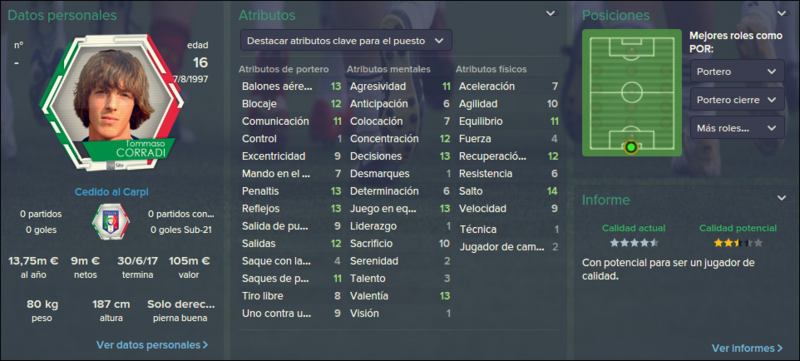
Task: Open the Portero role dropdown
Action: pos(737,71)
